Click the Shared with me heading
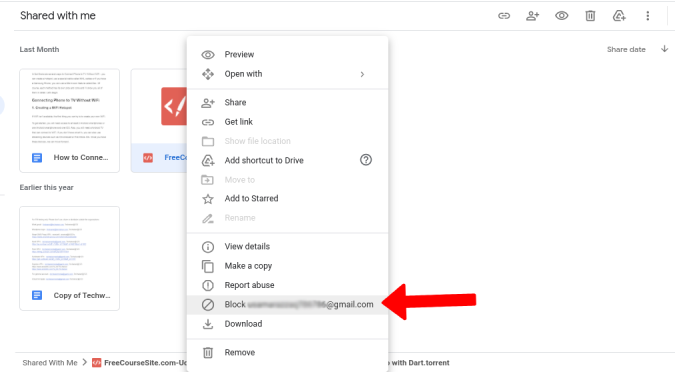This screenshot has height=372, width=675. (x=58, y=16)
